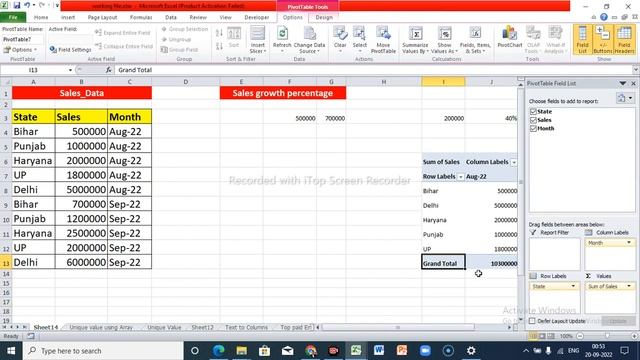The height and width of the screenshot is (360, 640).
Task: Click the formula bar input
Action: tap(373, 70)
